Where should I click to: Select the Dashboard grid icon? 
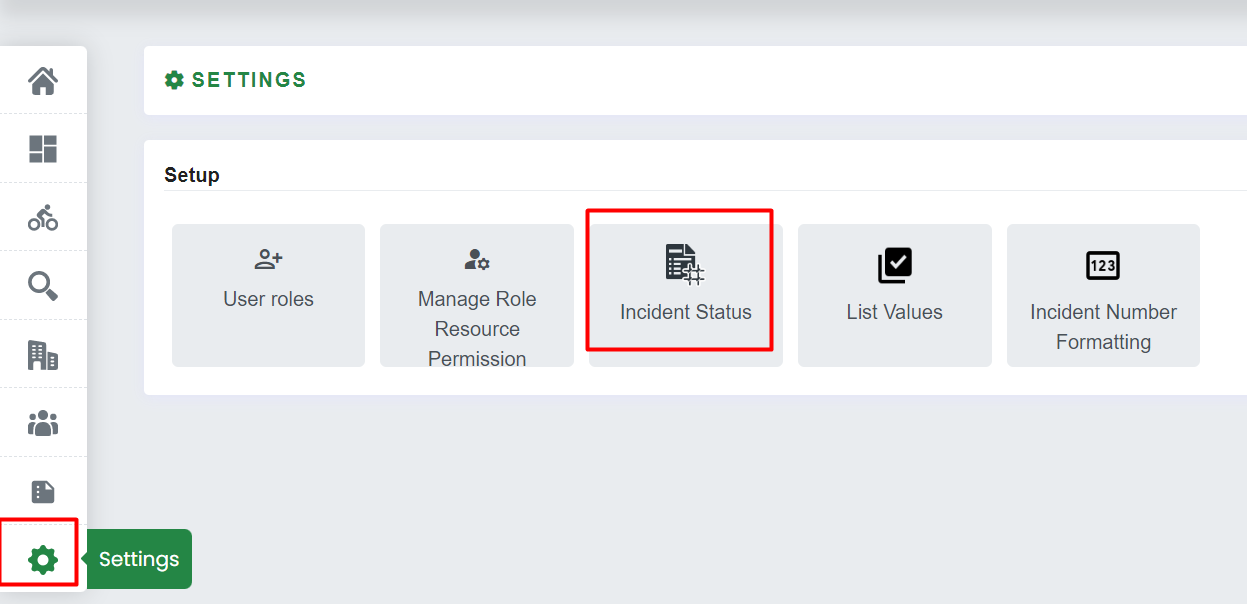coord(43,149)
